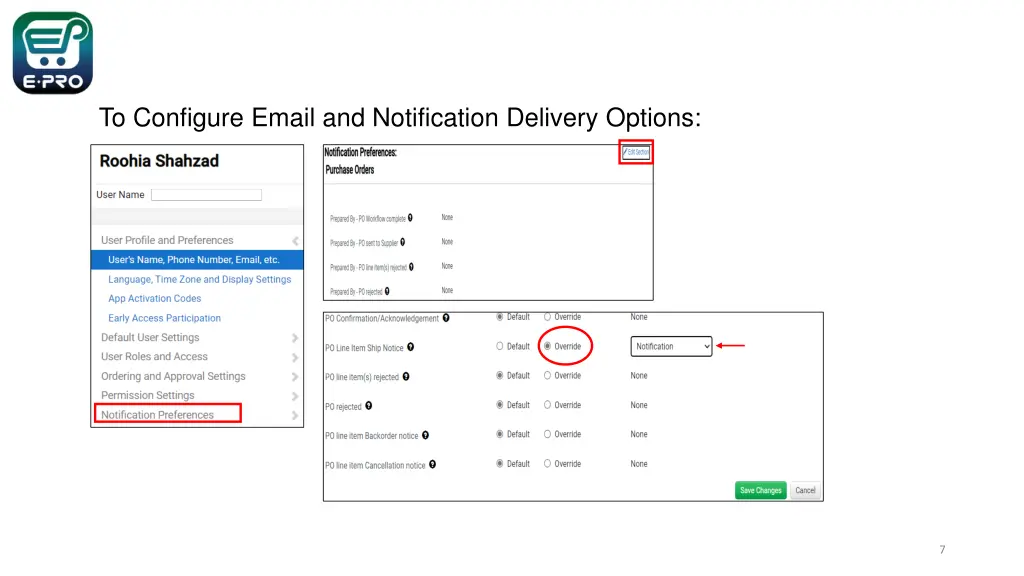Select Ordering and Approval Settings menu item

pos(173,376)
